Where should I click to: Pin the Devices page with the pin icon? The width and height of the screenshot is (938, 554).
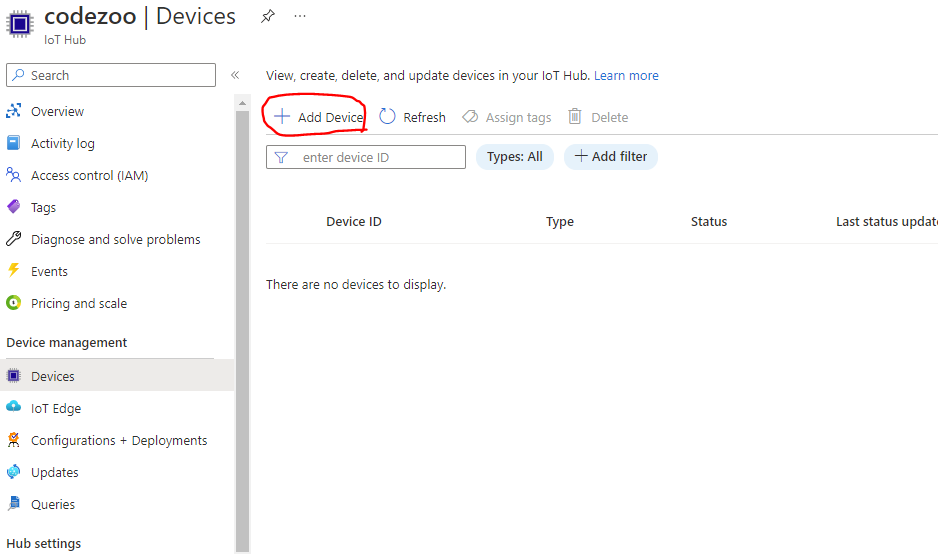click(x=268, y=16)
